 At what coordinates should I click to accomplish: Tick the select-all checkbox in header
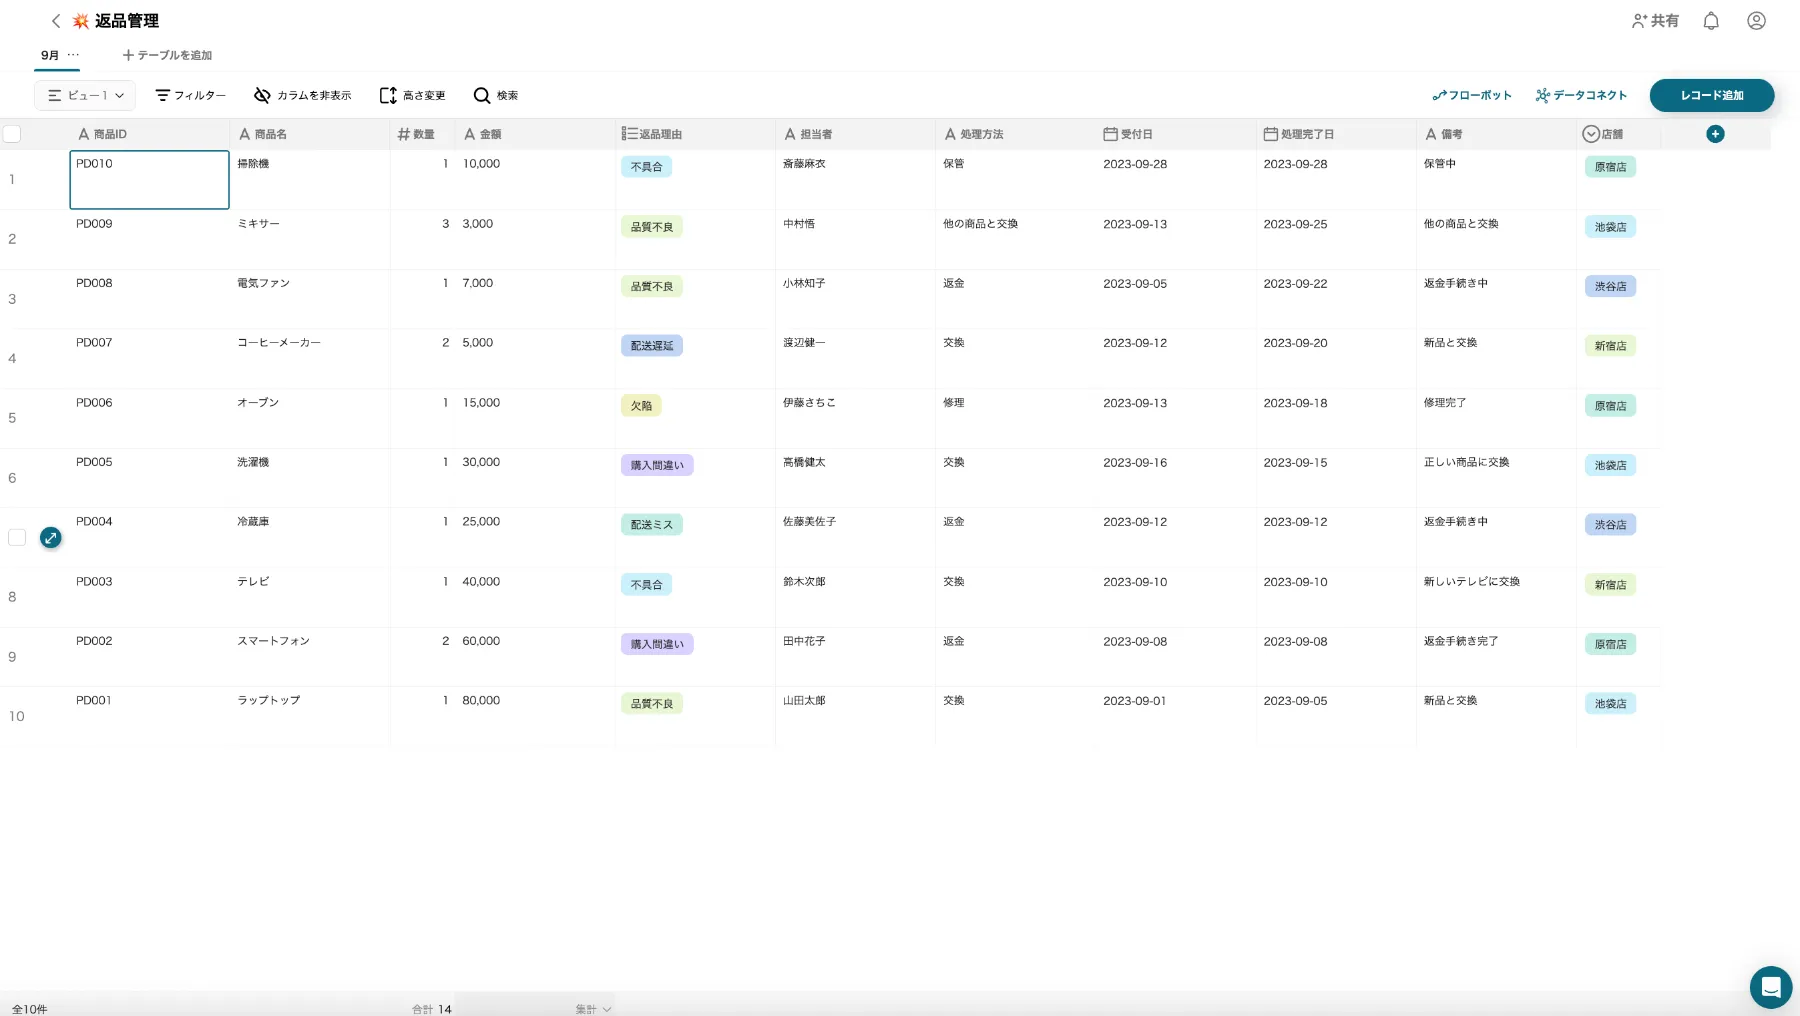(12, 134)
